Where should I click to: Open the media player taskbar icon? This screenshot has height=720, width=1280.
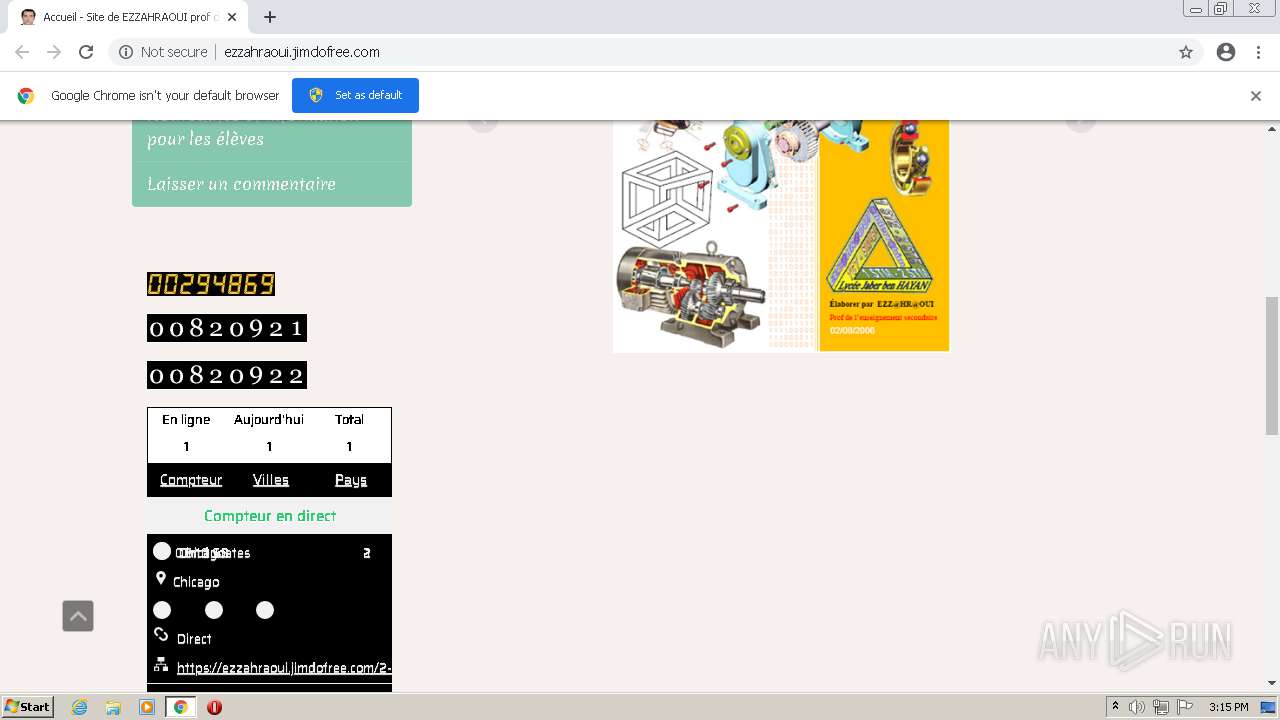pos(147,707)
